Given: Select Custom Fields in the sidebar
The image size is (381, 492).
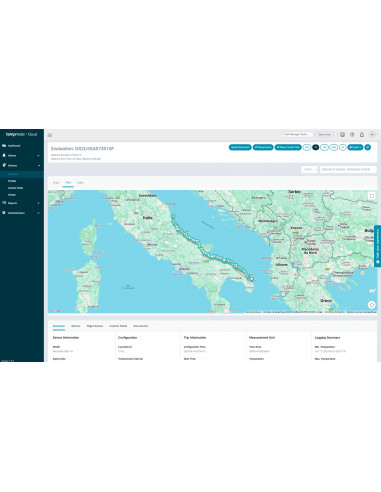Looking at the screenshot, I should [x=15, y=188].
